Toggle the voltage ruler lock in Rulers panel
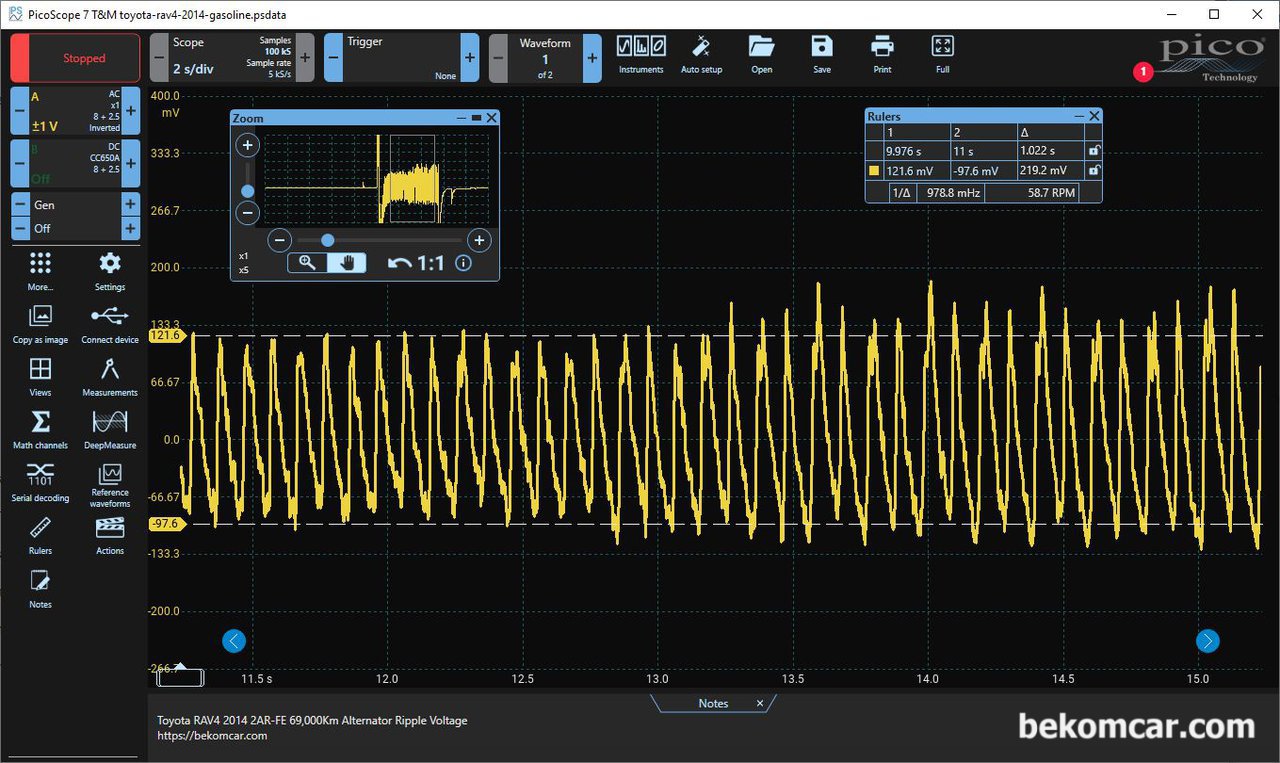 coord(1094,171)
